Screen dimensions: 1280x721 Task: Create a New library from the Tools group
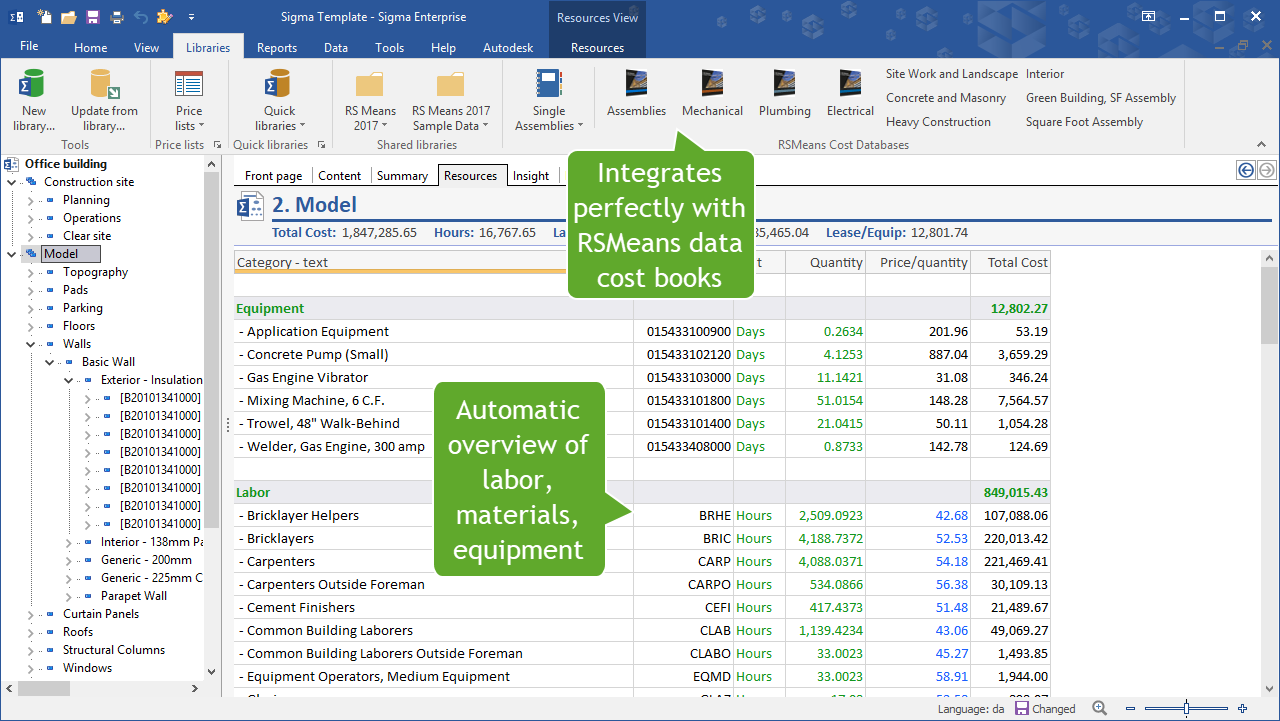click(33, 97)
